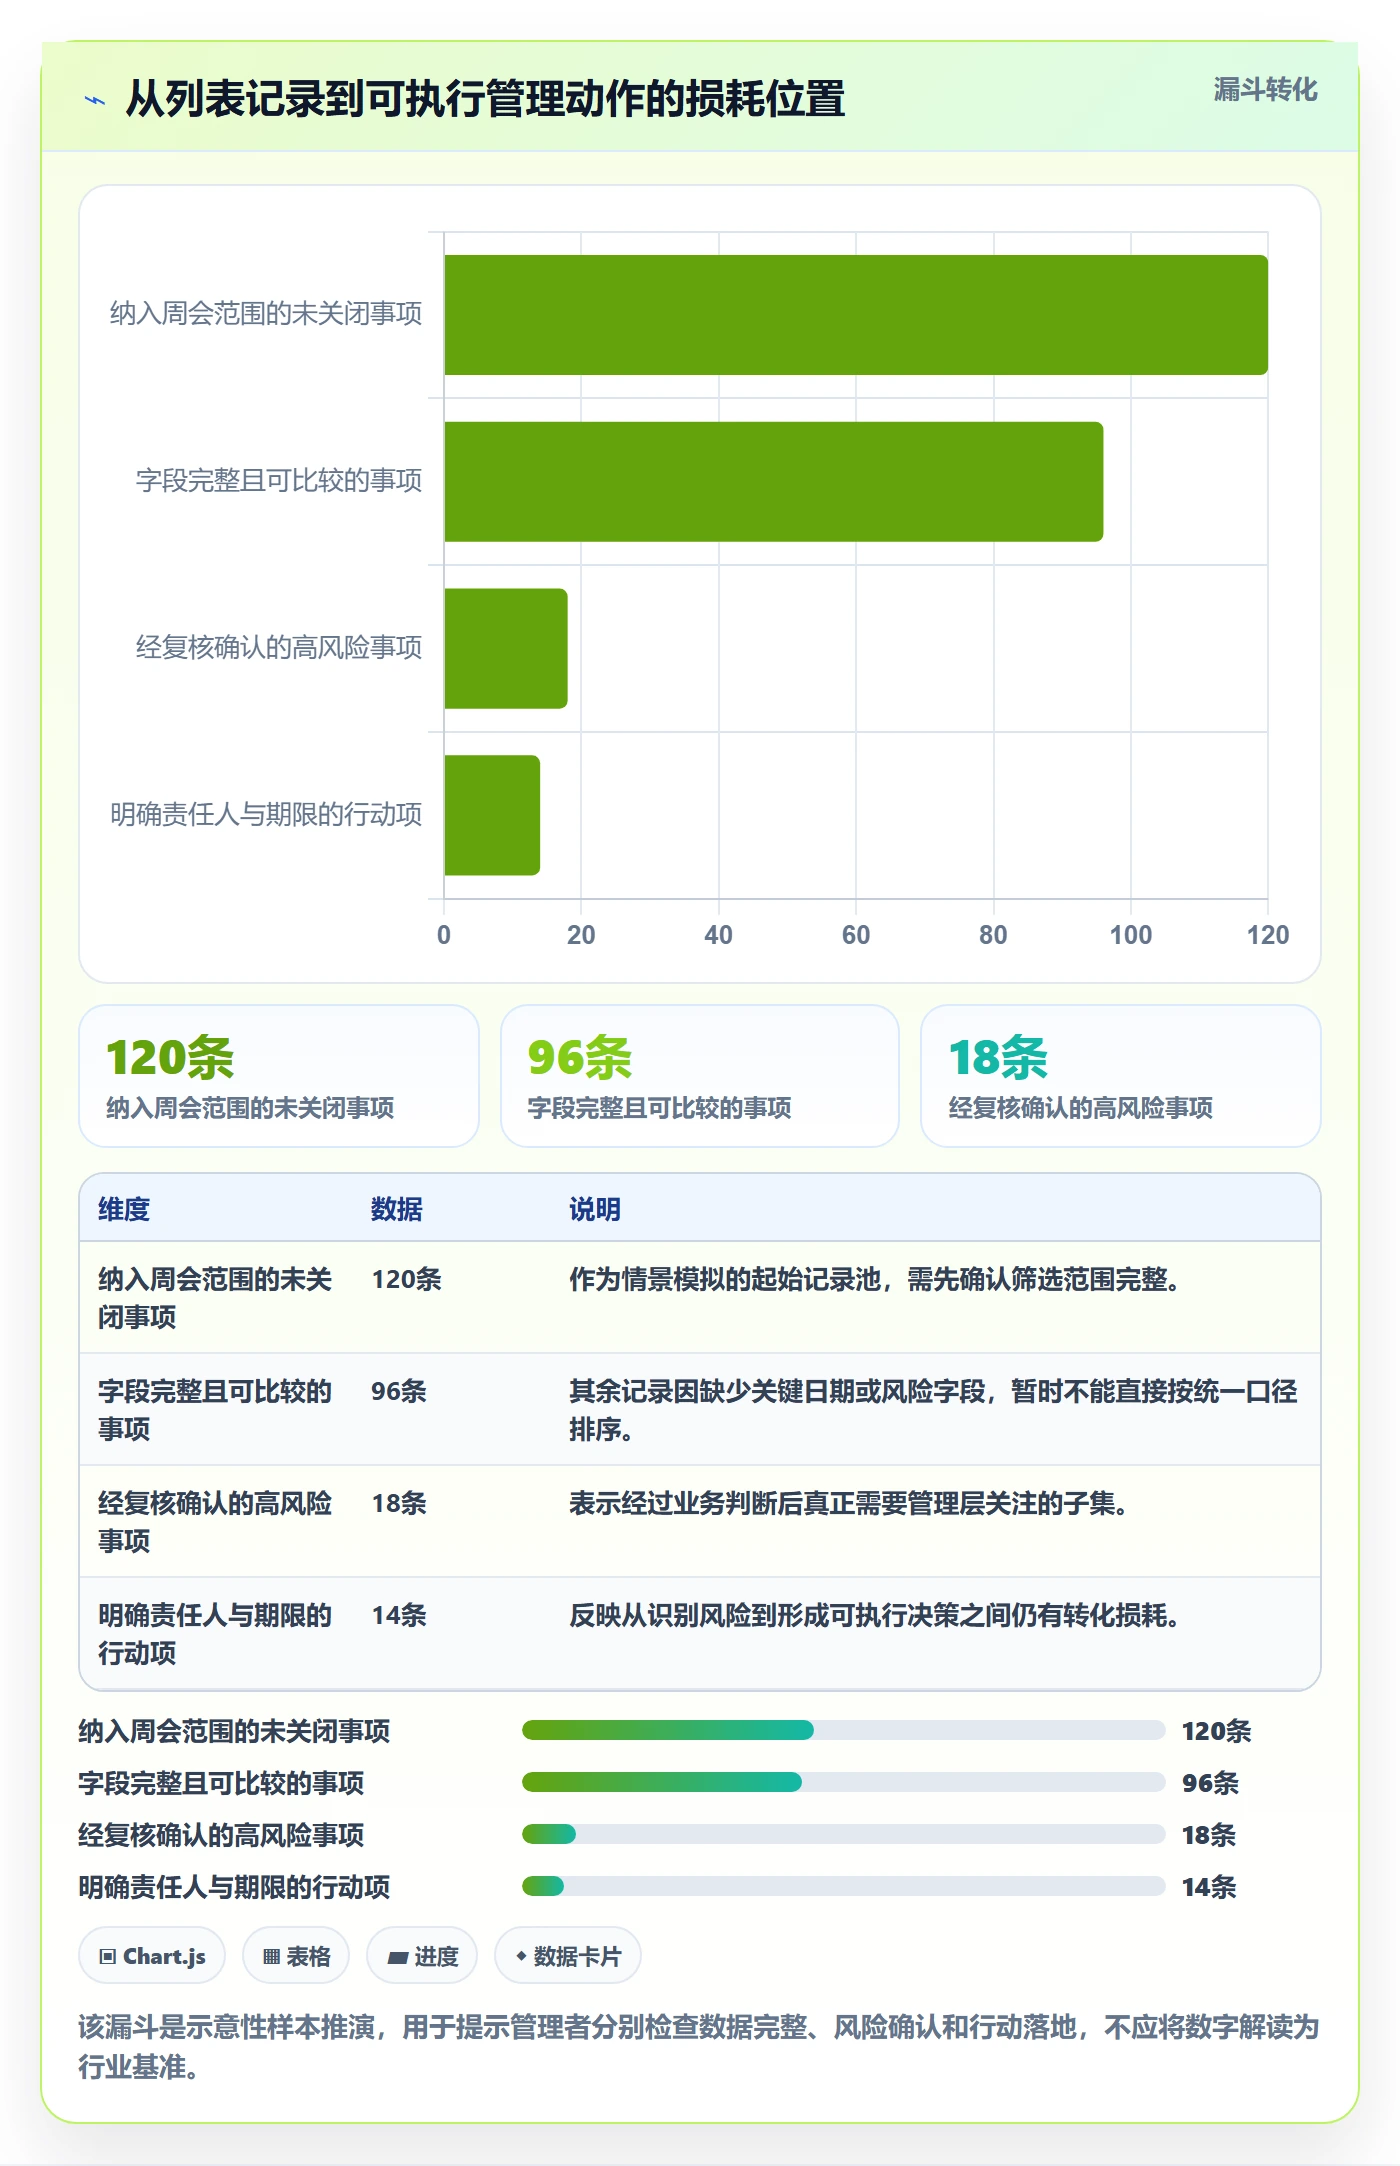Click progress label 经复核确认的高风险事项

[x=222, y=1835]
